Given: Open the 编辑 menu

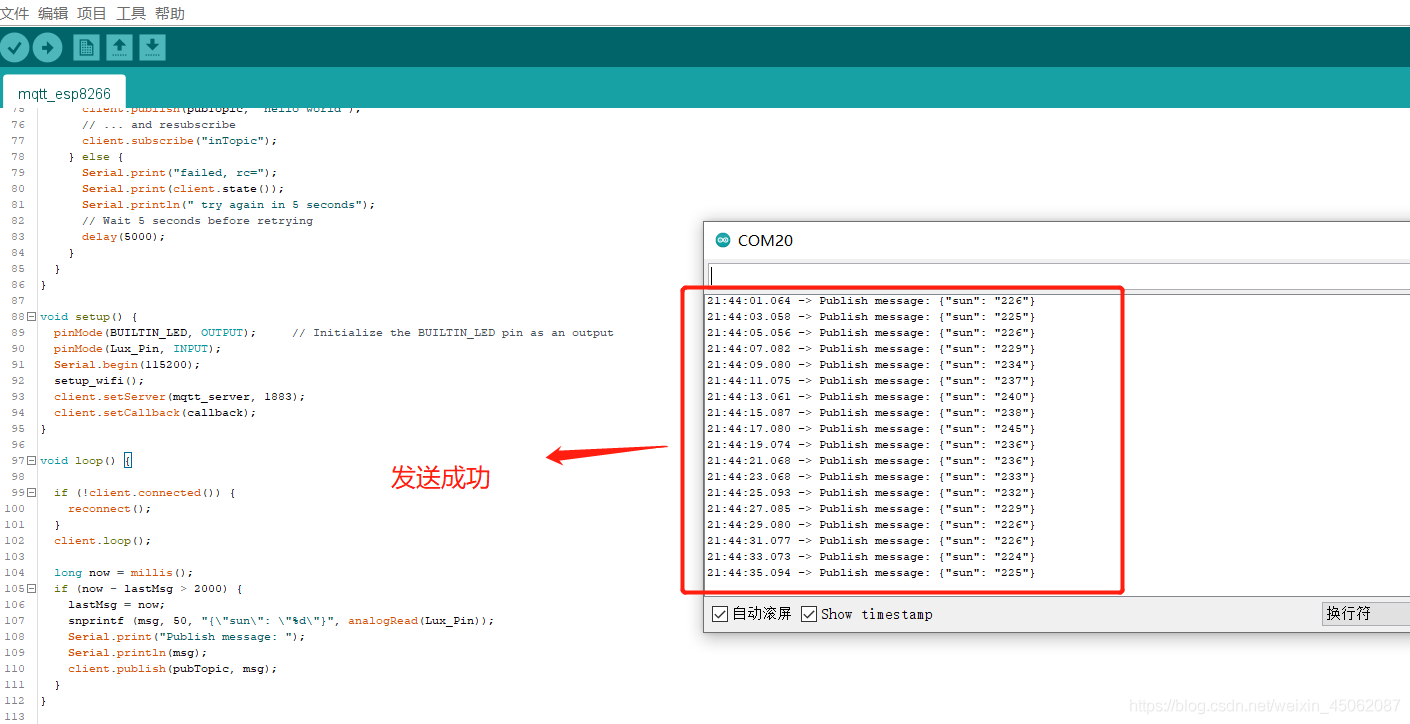Looking at the screenshot, I should [53, 13].
